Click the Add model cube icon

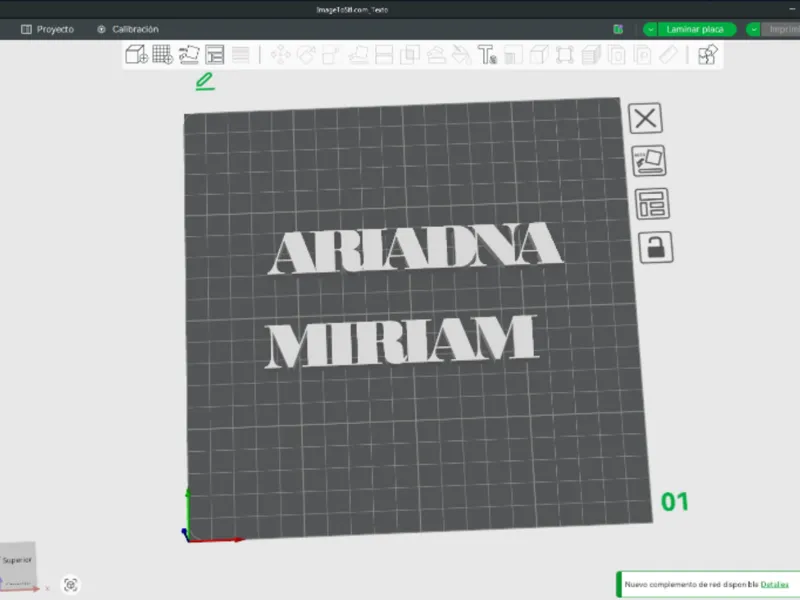136,54
